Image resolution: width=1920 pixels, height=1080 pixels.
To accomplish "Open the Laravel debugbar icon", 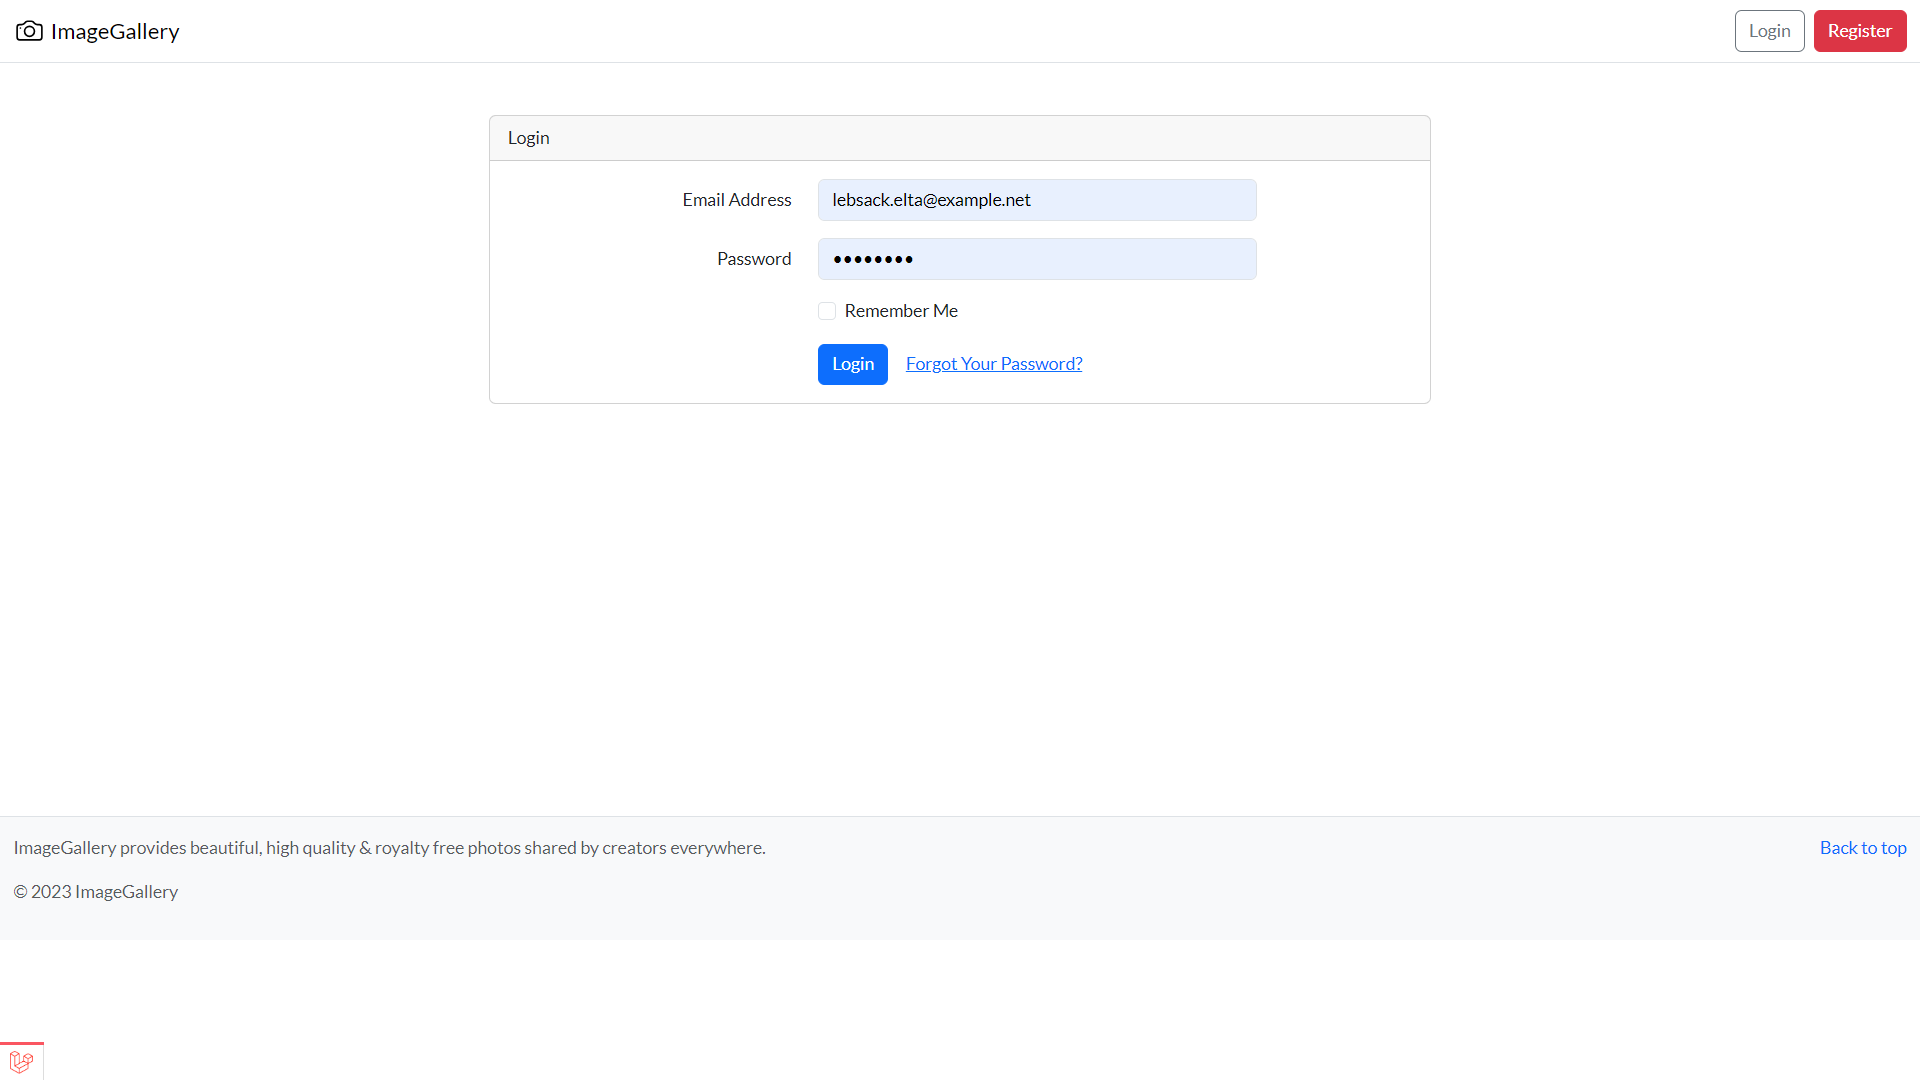I will coord(21,1061).
